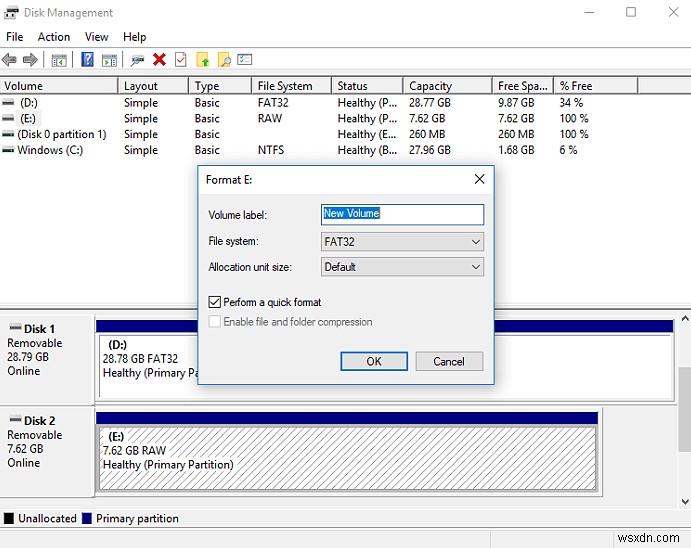Viewport: 691px width, 548px height.
Task: Click the NTFS file system cell
Action: coord(271,150)
